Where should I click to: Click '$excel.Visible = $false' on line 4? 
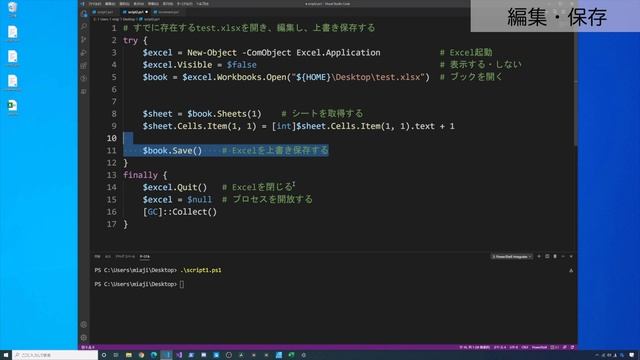click(200, 65)
